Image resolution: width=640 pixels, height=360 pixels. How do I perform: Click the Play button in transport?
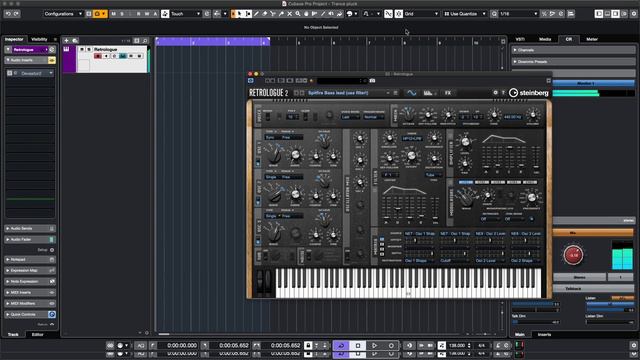[374, 346]
